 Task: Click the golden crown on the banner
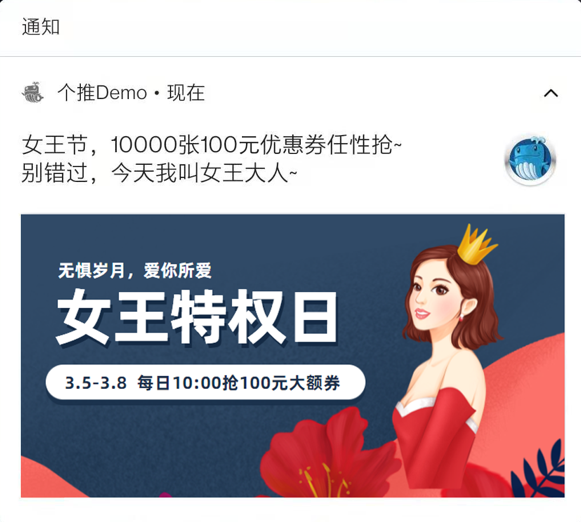(x=475, y=244)
